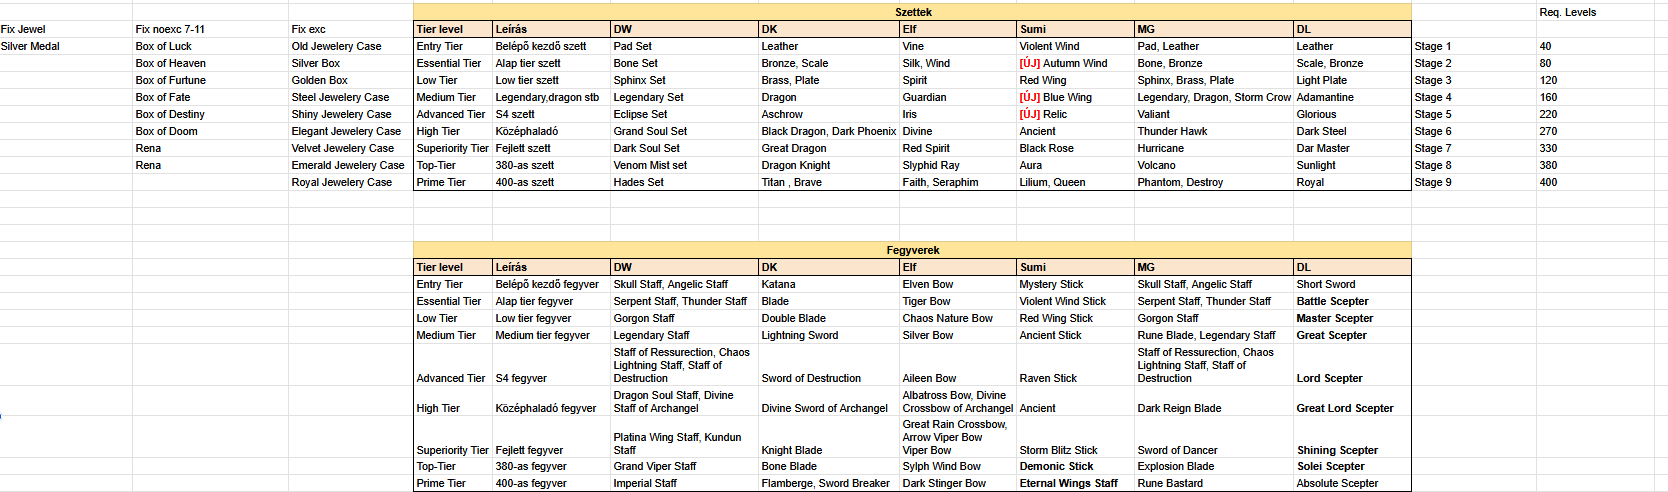Click the Black Dragon, Dark Phoenix cell
The width and height of the screenshot is (1668, 492).
(x=828, y=131)
